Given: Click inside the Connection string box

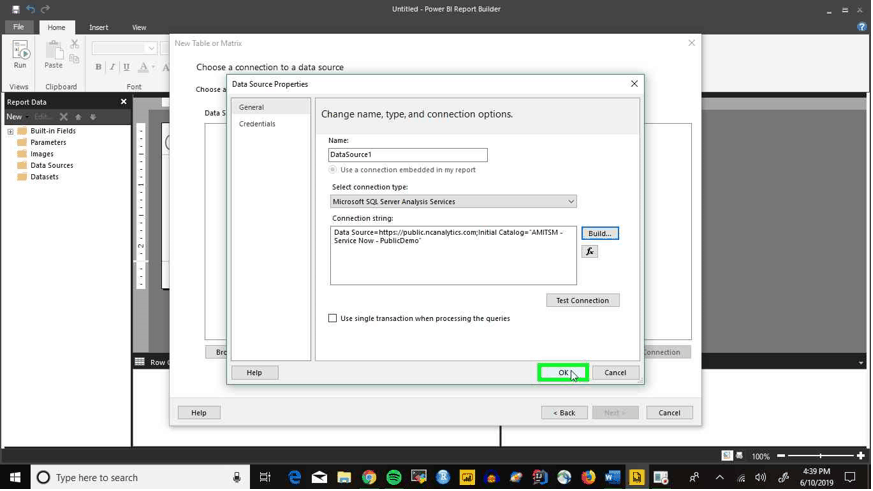Looking at the screenshot, I should [x=453, y=255].
